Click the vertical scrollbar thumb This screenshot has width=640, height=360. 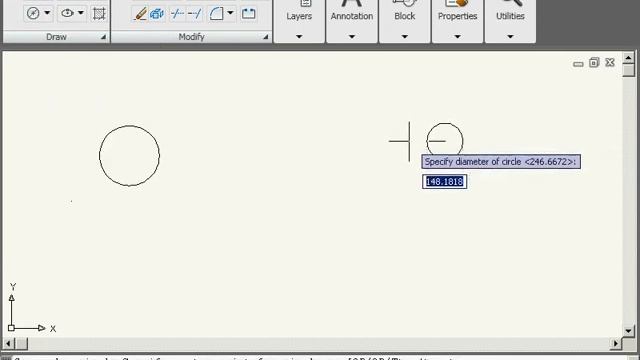[629, 71]
